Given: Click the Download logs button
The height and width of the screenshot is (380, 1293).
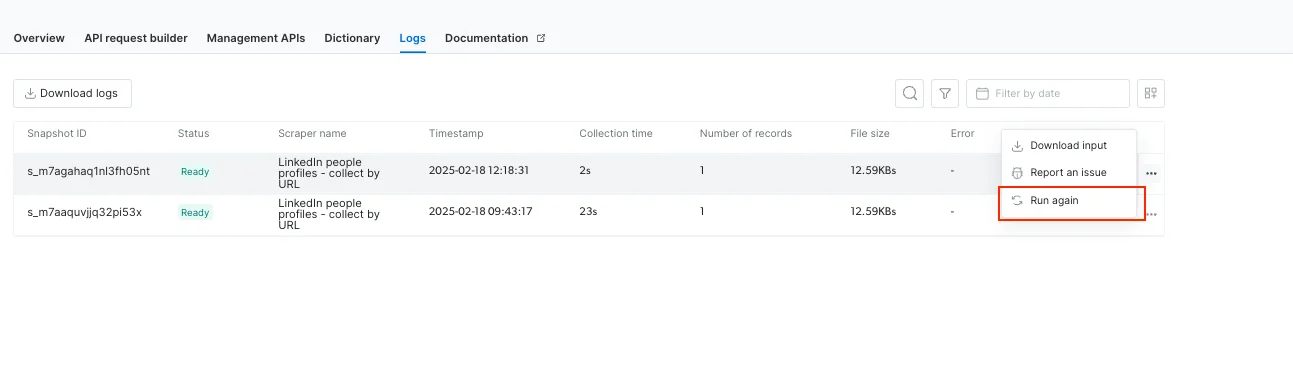Looking at the screenshot, I should click(x=72, y=93).
